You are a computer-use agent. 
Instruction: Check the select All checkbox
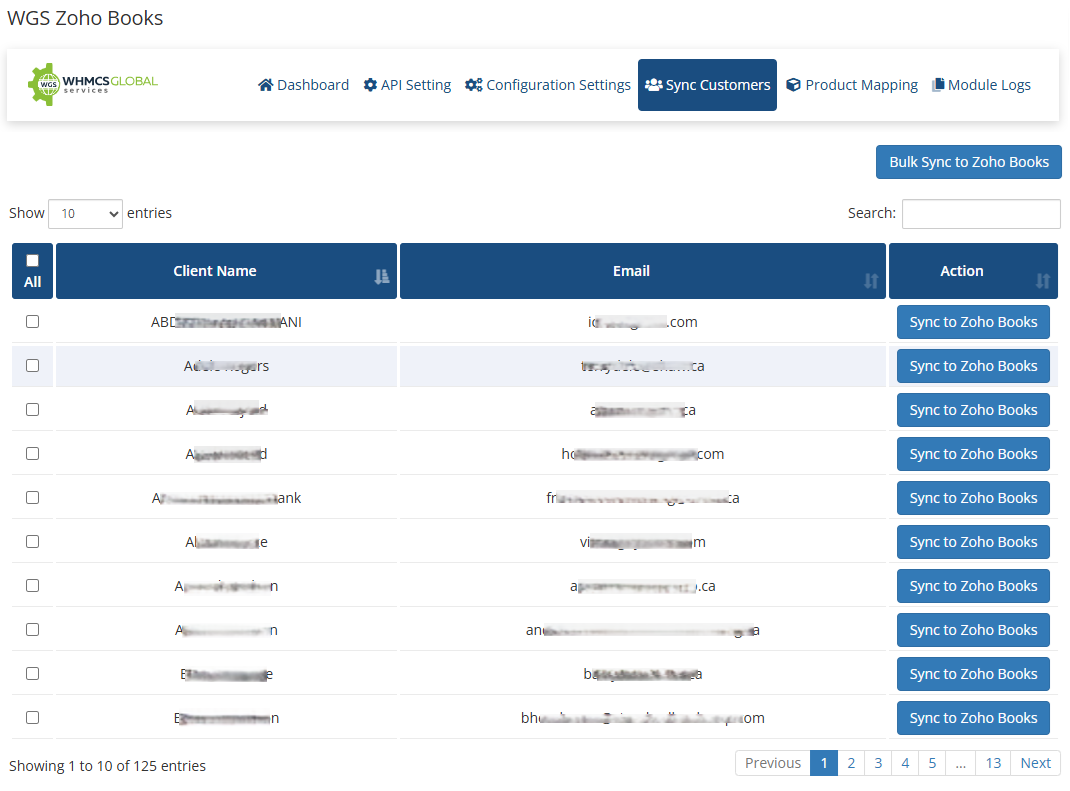tap(32, 261)
